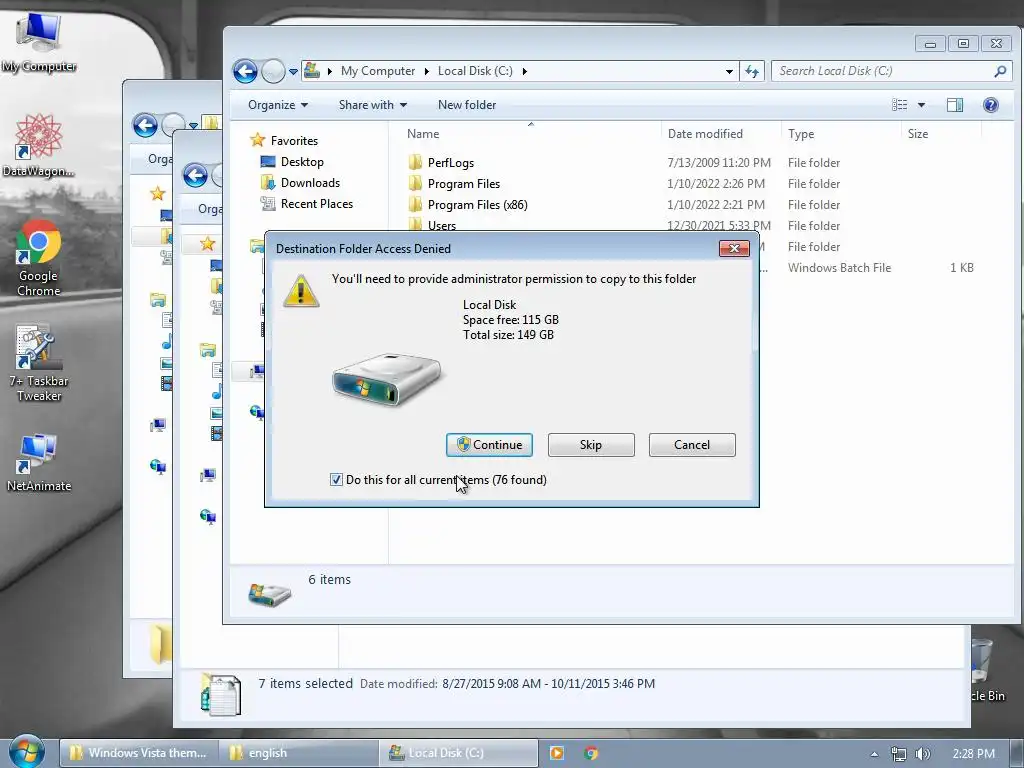Open the Organize menu
The width and height of the screenshot is (1024, 768).
click(278, 104)
